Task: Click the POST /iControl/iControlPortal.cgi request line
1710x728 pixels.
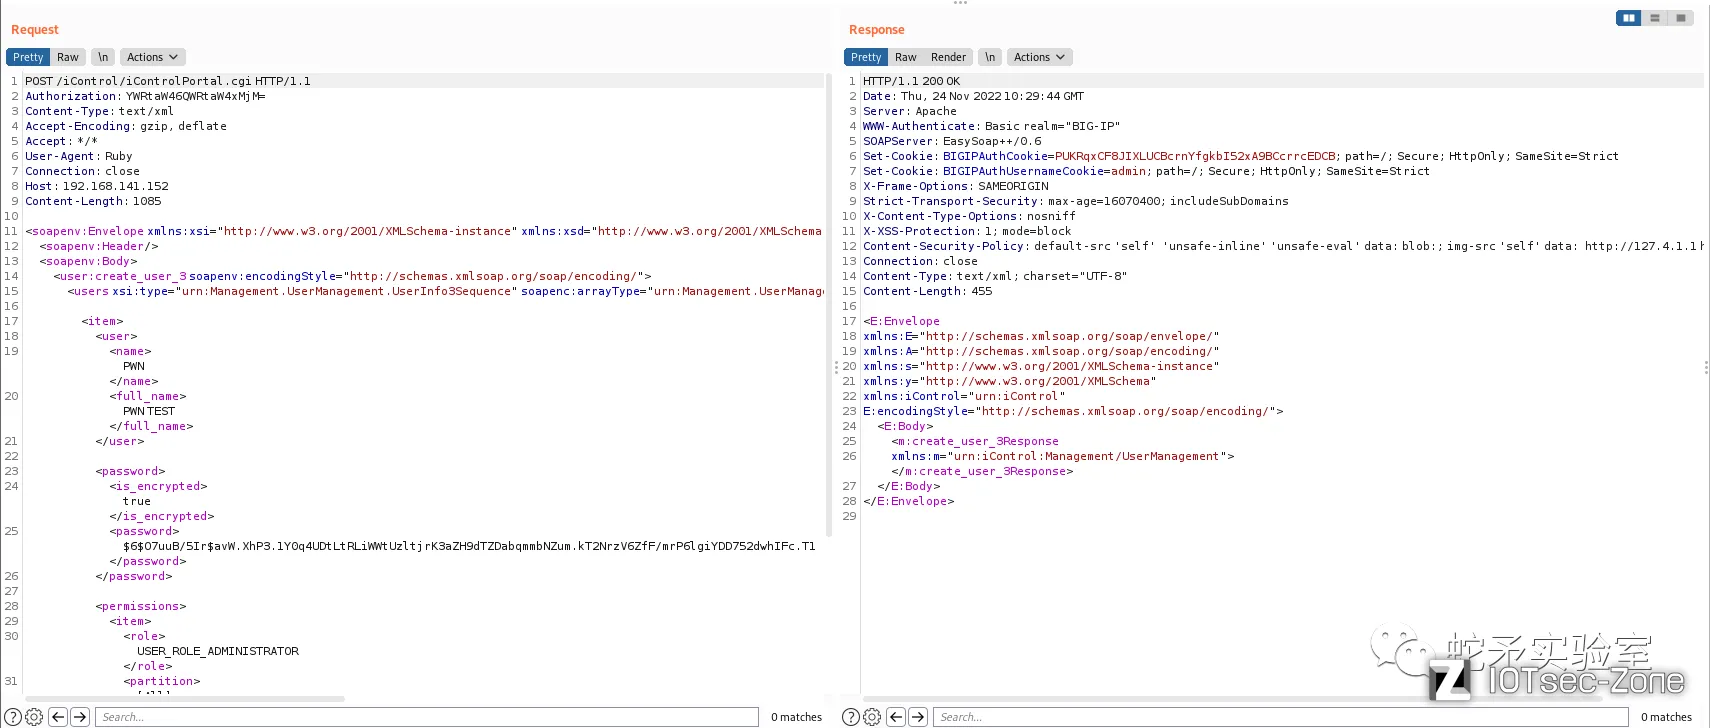Action: (168, 81)
